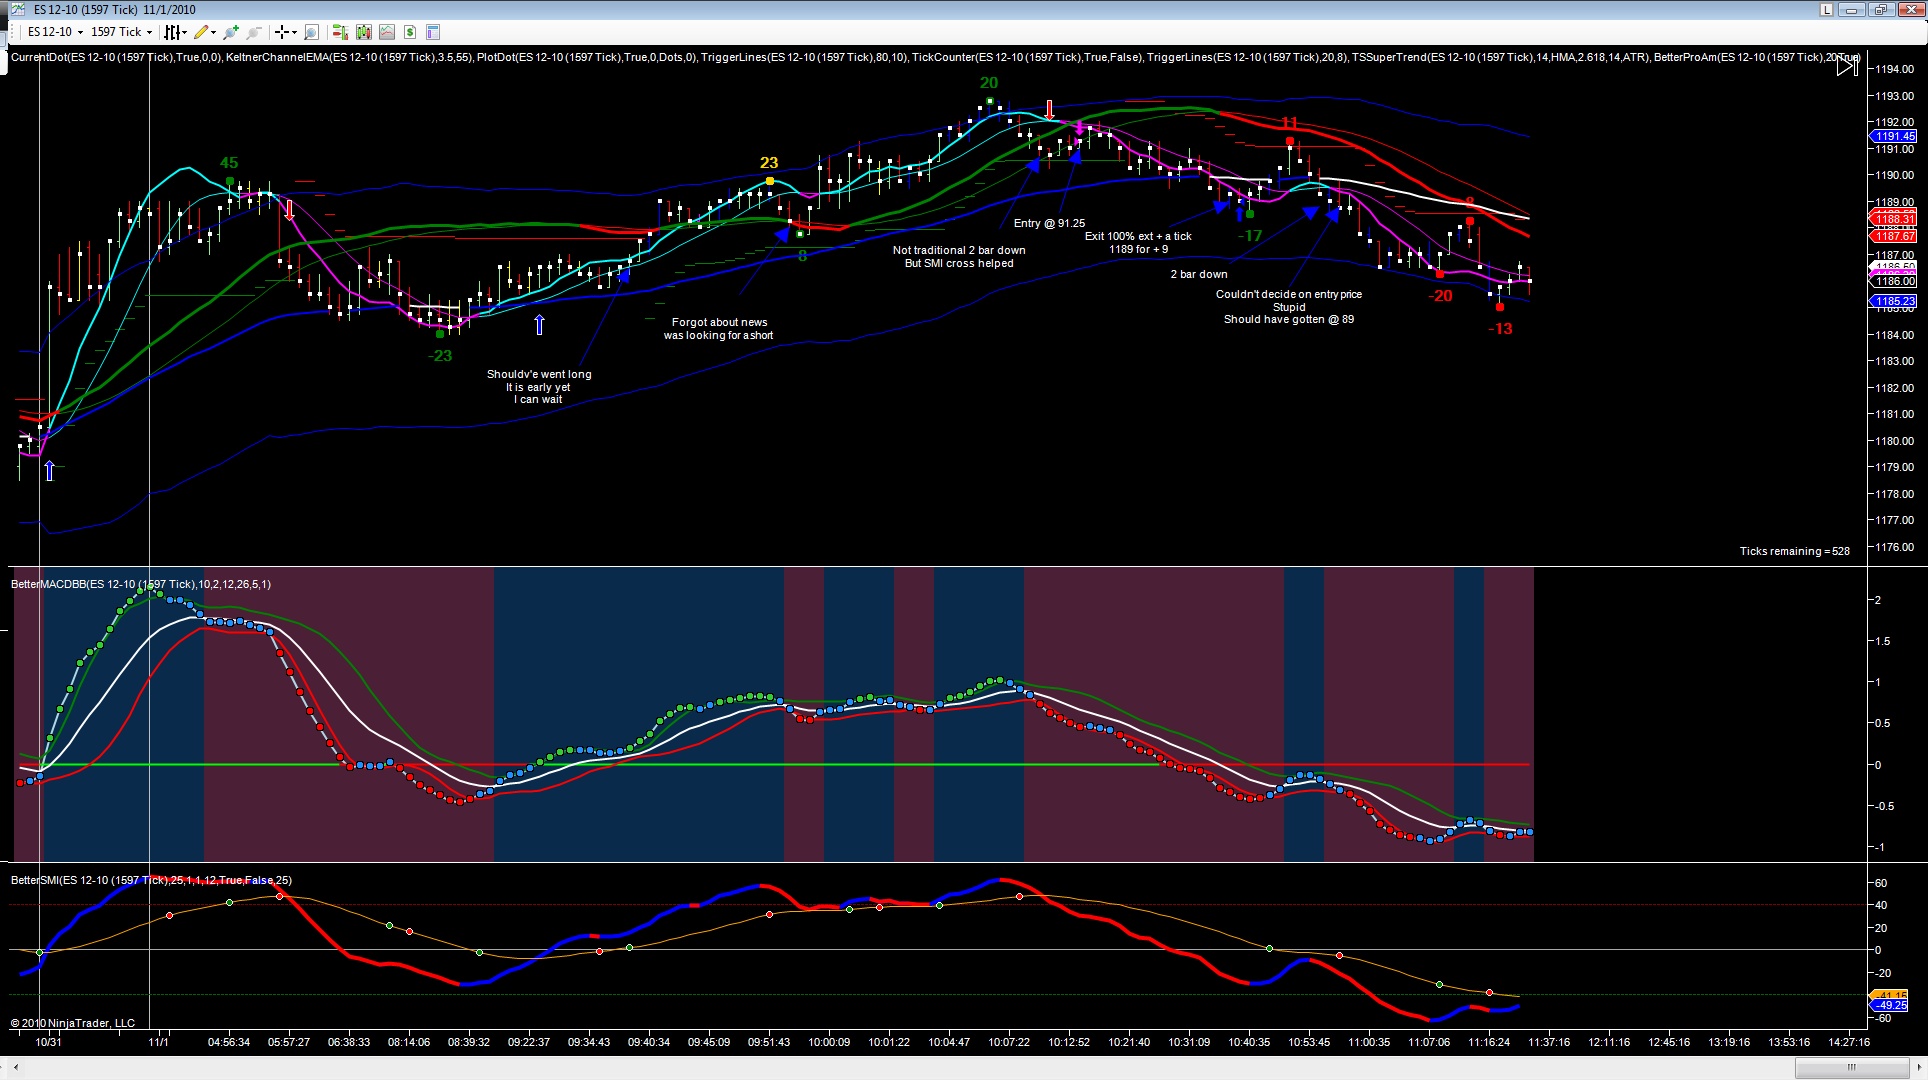
Task: Click the 09:22:37 time axis label
Action: coord(529,1042)
